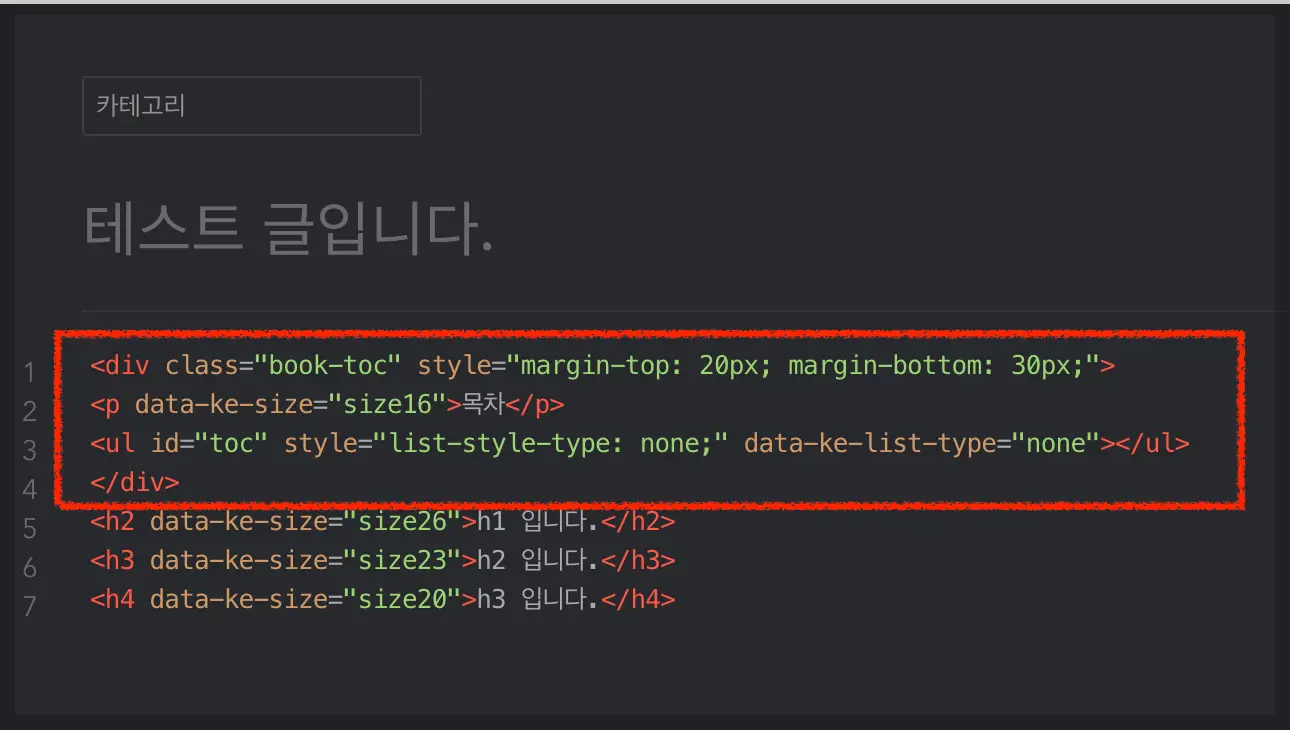Click line number 7 in gutter
The height and width of the screenshot is (730, 1290).
30,607
